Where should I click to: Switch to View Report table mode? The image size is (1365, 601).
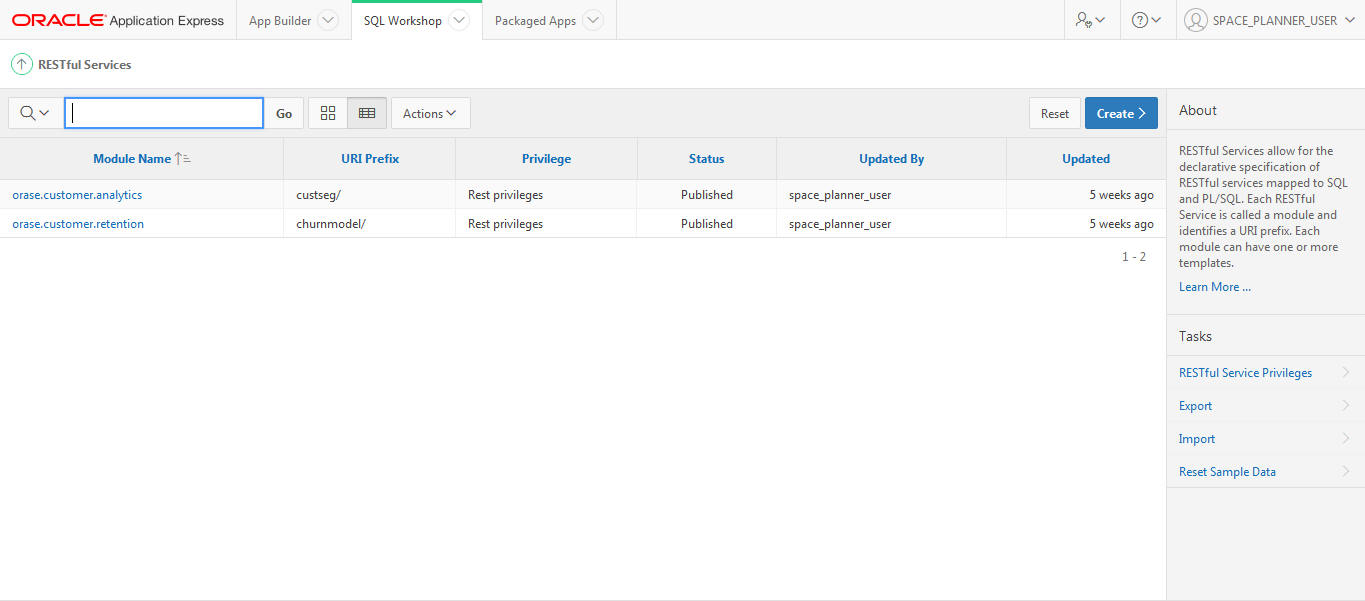pyautogui.click(x=367, y=113)
